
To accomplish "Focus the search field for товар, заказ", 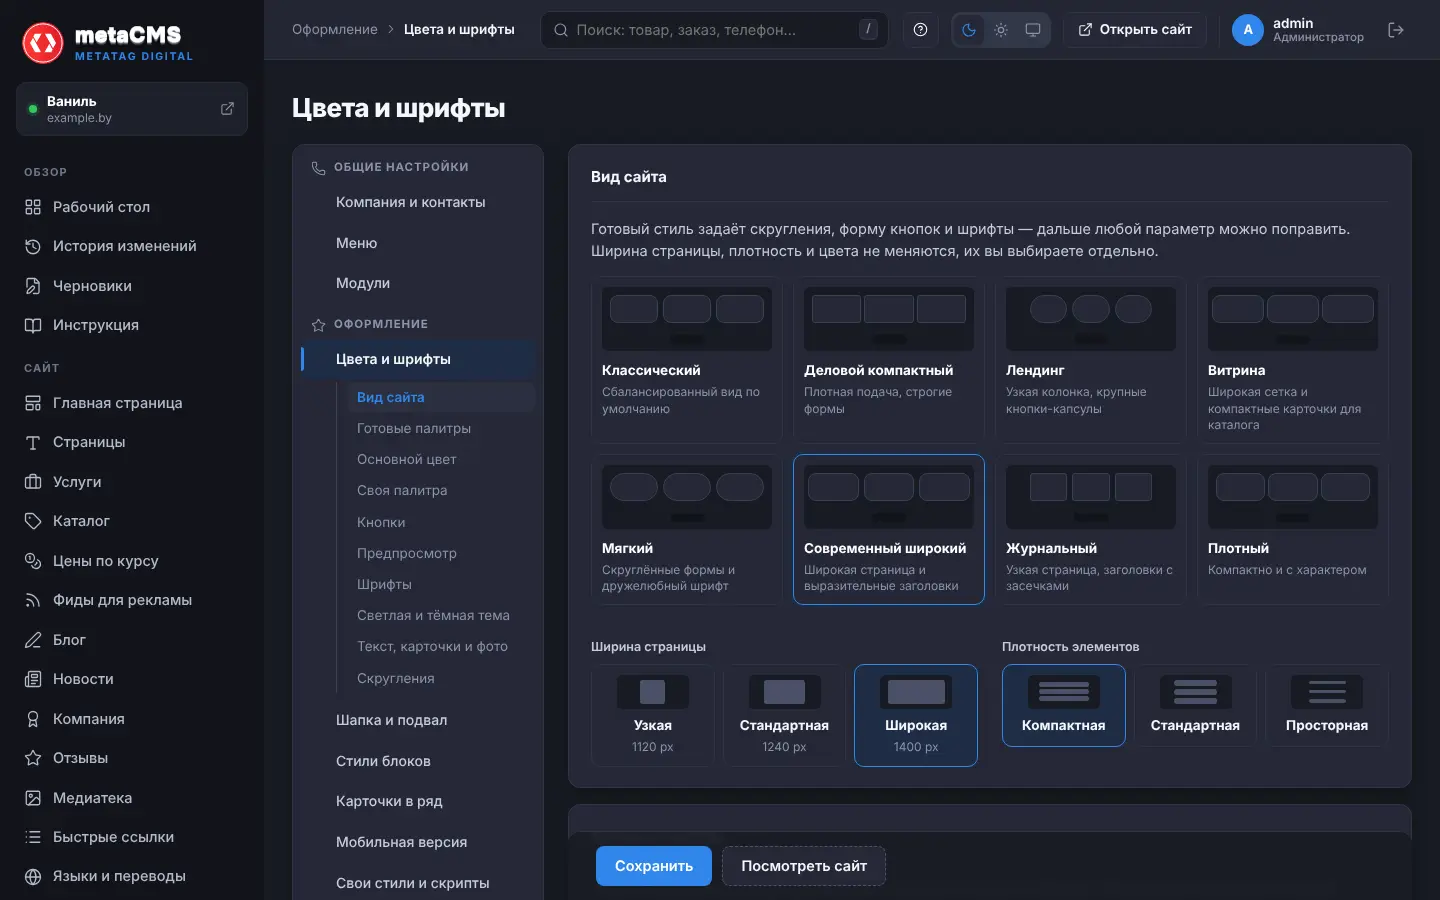I will [715, 30].
